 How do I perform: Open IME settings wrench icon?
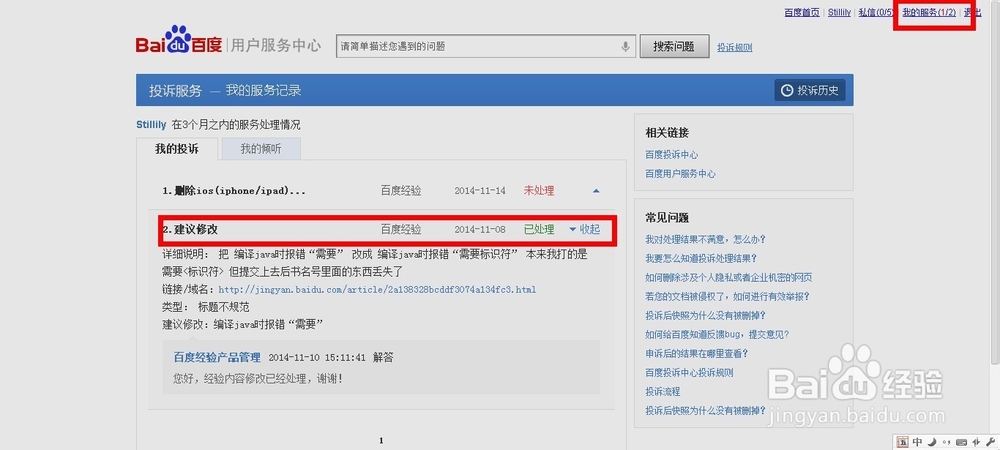coord(989,442)
